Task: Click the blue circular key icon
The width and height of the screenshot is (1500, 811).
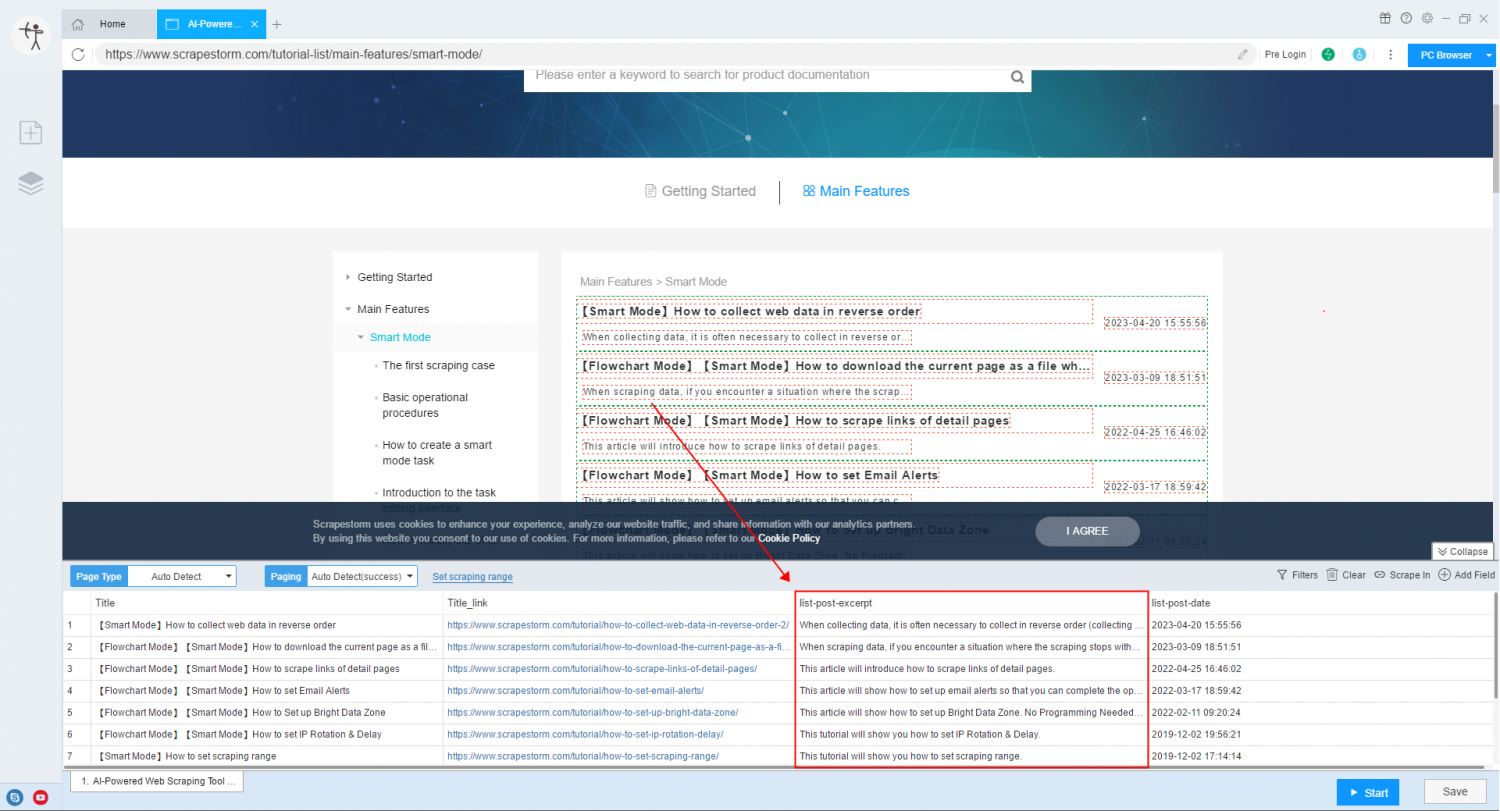Action: tap(1359, 54)
